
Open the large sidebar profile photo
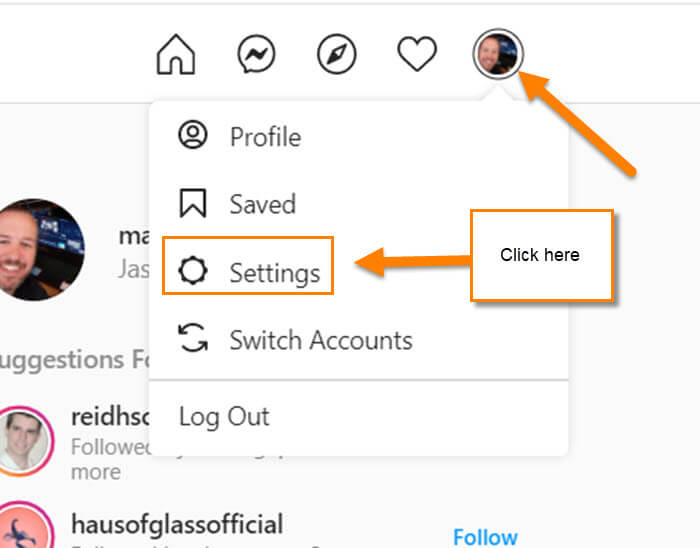coord(39,249)
